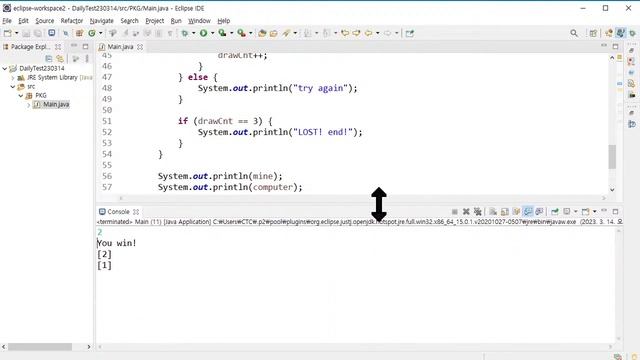Toggle Word Wrap in Console

[516, 211]
